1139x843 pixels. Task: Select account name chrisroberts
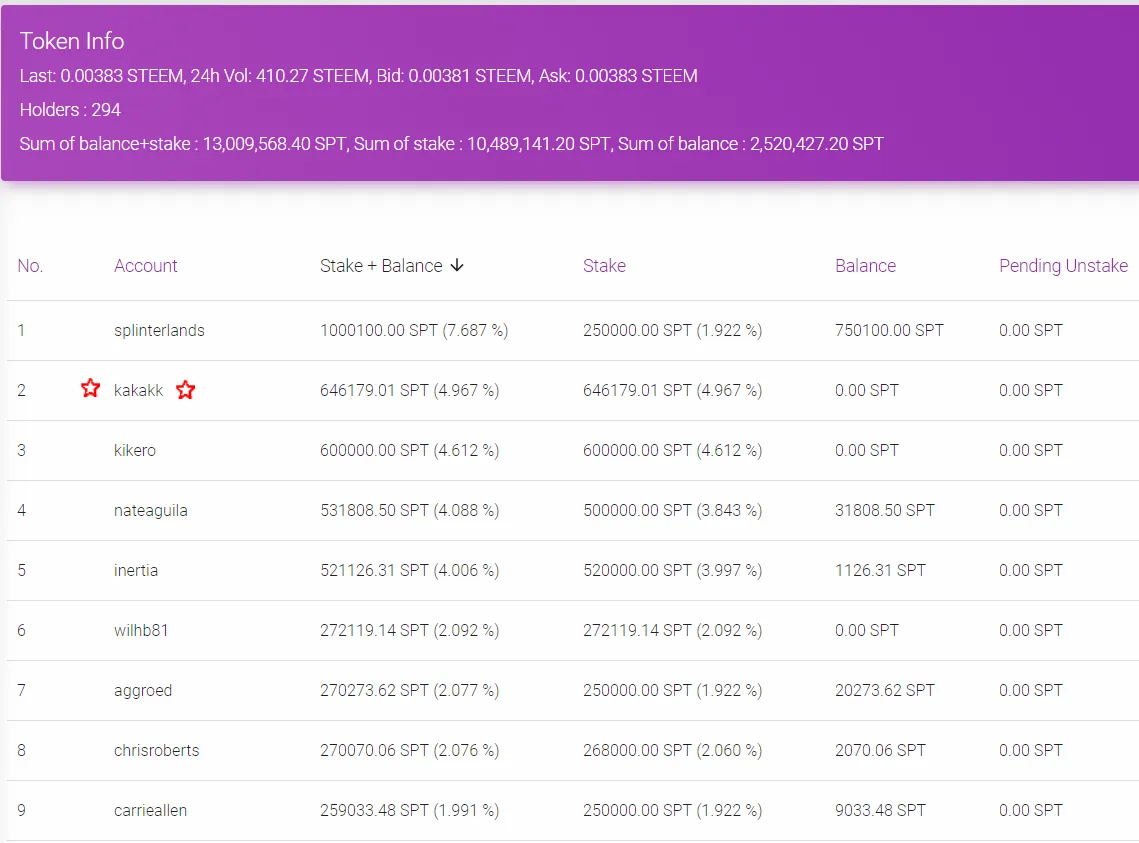pyautogui.click(x=156, y=751)
